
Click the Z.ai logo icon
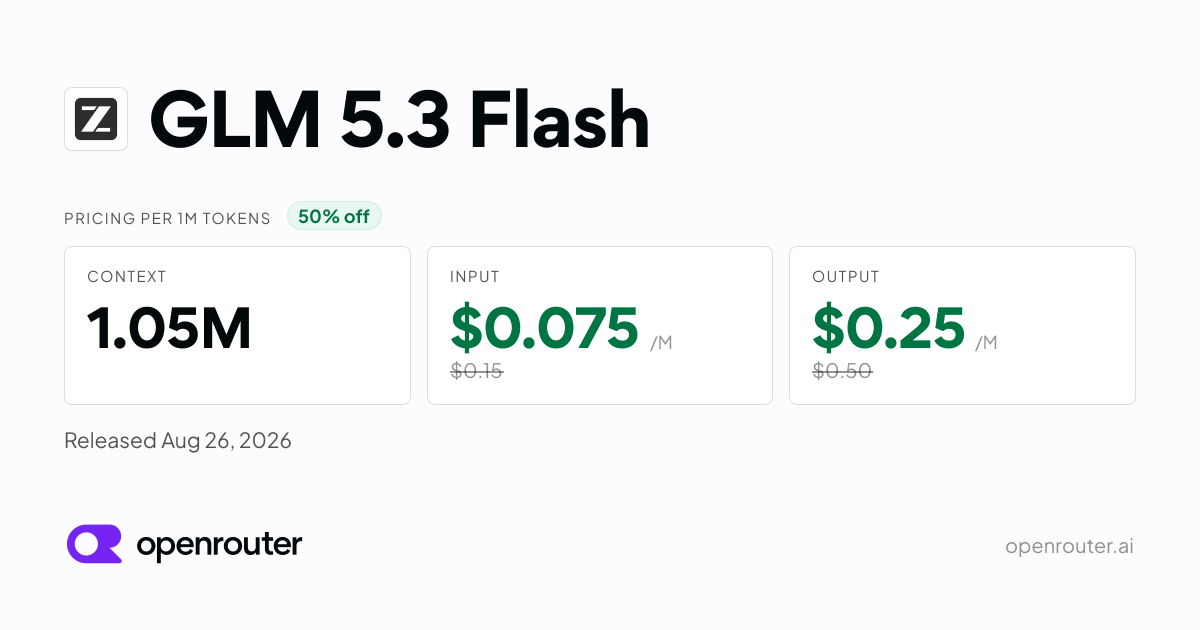pos(96,119)
